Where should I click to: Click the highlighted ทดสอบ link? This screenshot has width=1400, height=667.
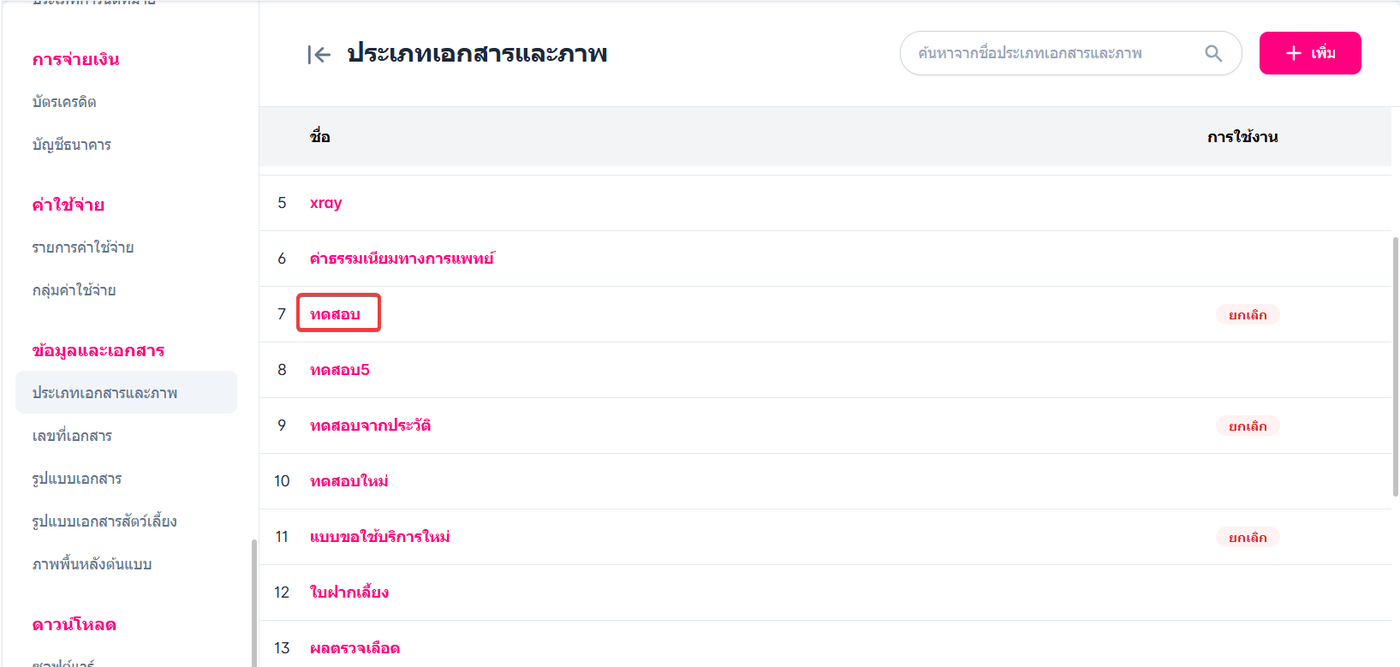pyautogui.click(x=335, y=315)
